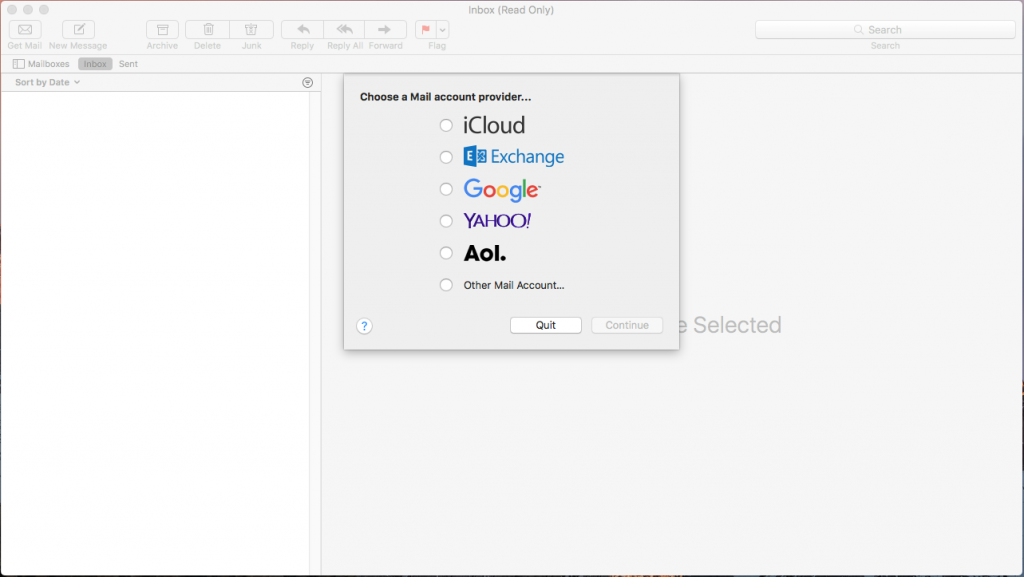The image size is (1024, 577).
Task: Click the Google logo
Action: (x=502, y=190)
